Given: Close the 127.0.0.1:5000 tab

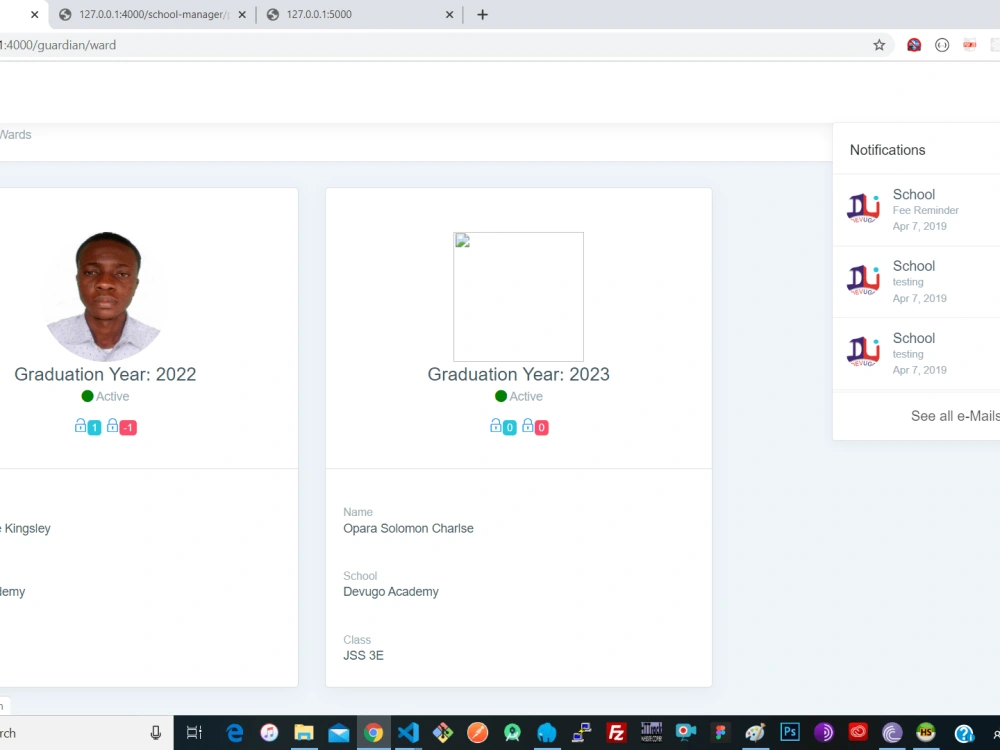Looking at the screenshot, I should pos(449,15).
